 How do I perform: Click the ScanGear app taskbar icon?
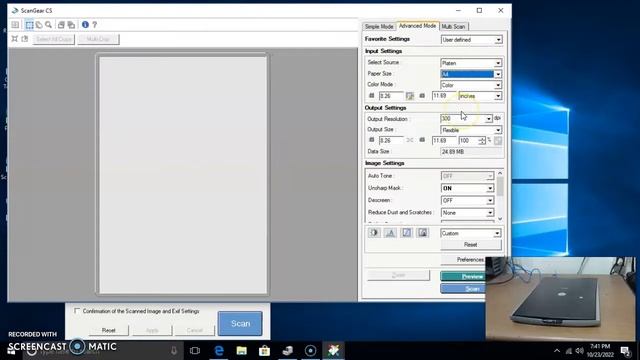333,350
